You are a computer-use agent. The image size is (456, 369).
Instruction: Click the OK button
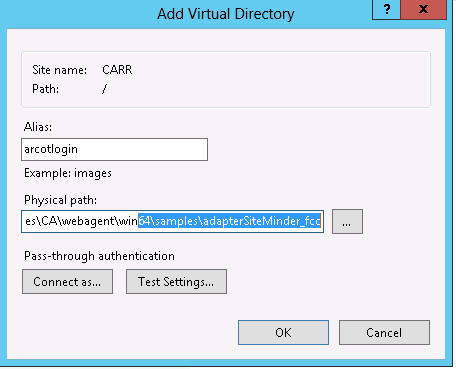pyautogui.click(x=283, y=332)
